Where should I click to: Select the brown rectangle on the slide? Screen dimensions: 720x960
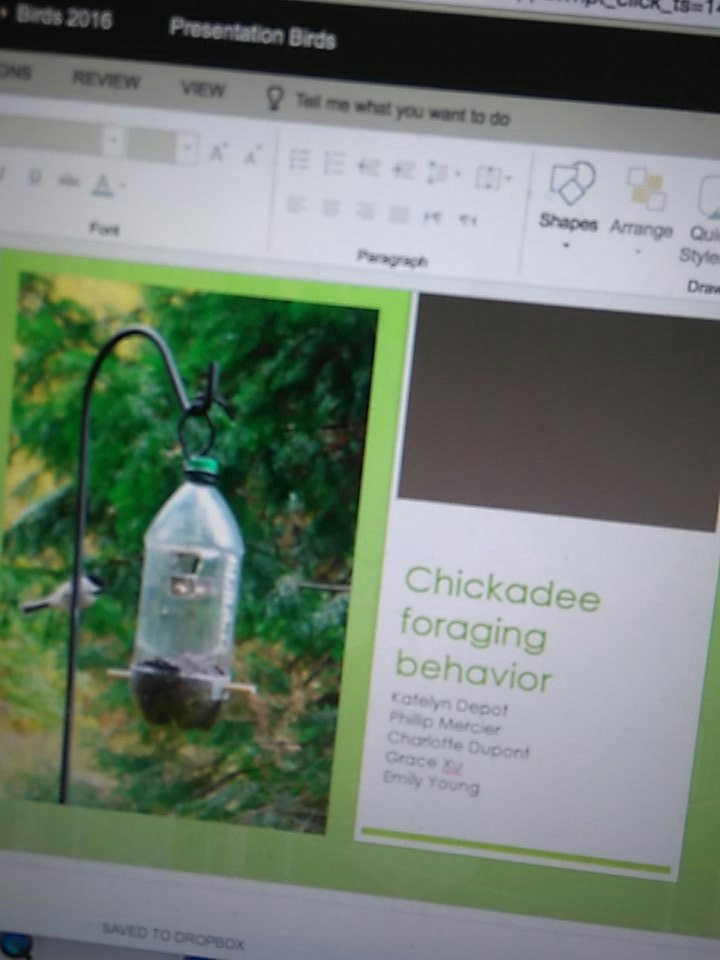click(557, 411)
